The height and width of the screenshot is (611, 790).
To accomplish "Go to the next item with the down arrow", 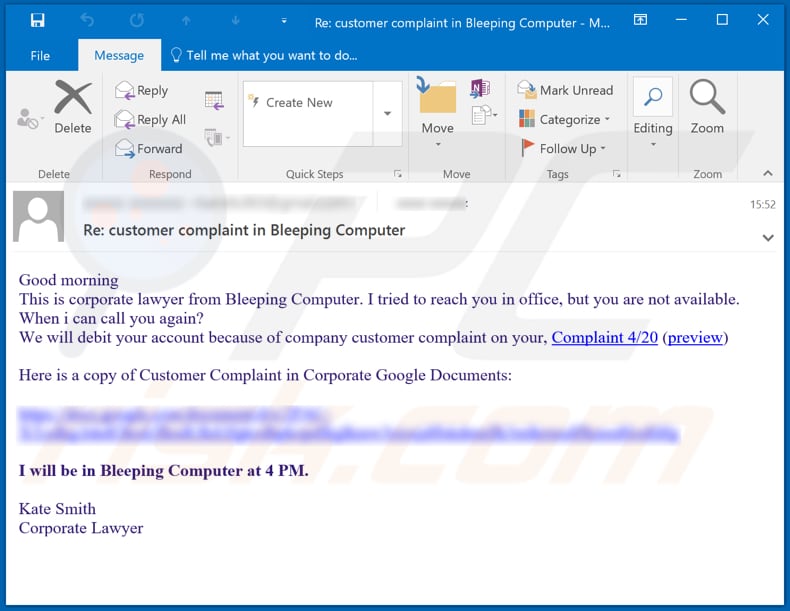I will coord(235,21).
